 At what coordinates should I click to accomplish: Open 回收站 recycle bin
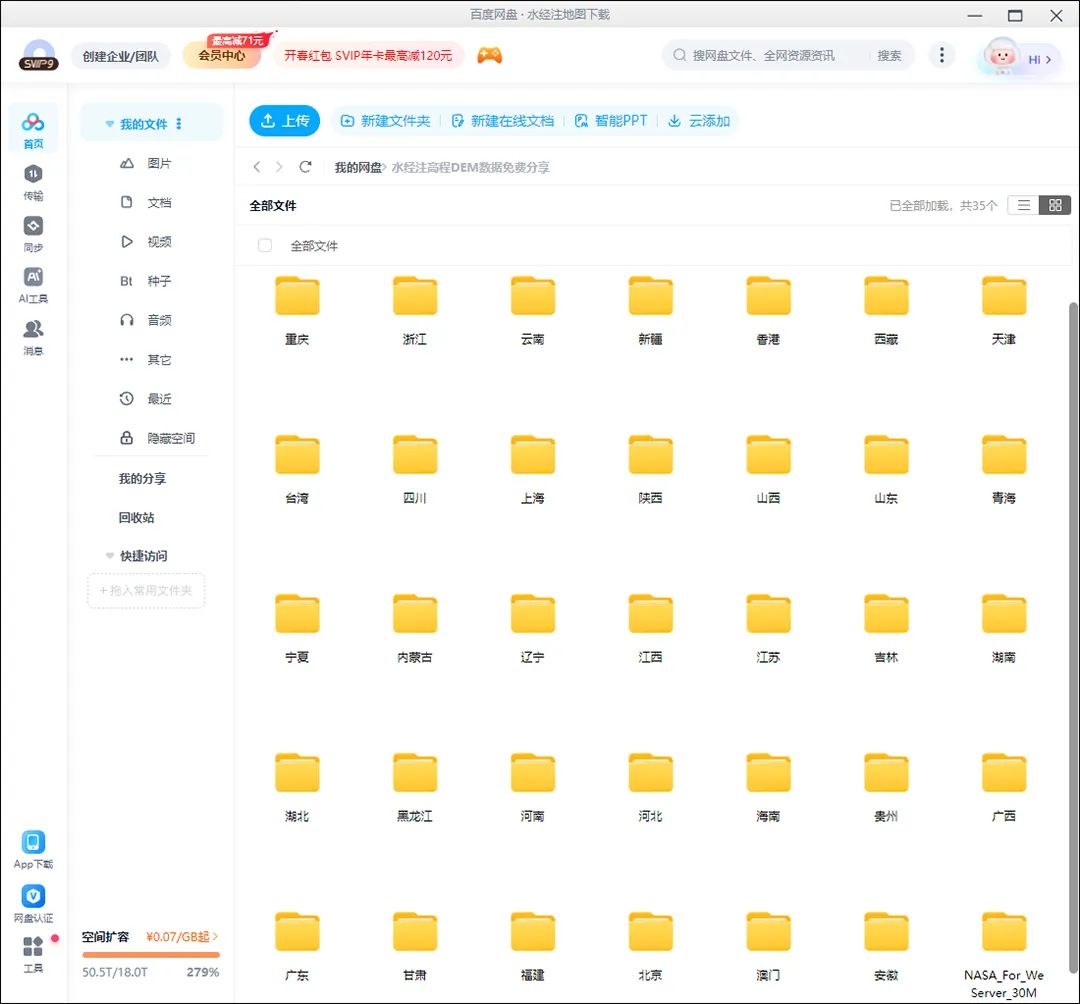tap(136, 517)
